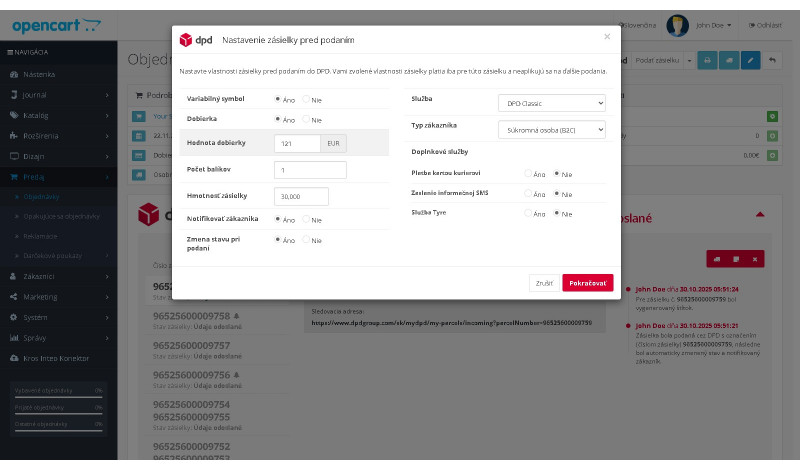
Task: Click the Marketing share icon
Action: coord(14,296)
